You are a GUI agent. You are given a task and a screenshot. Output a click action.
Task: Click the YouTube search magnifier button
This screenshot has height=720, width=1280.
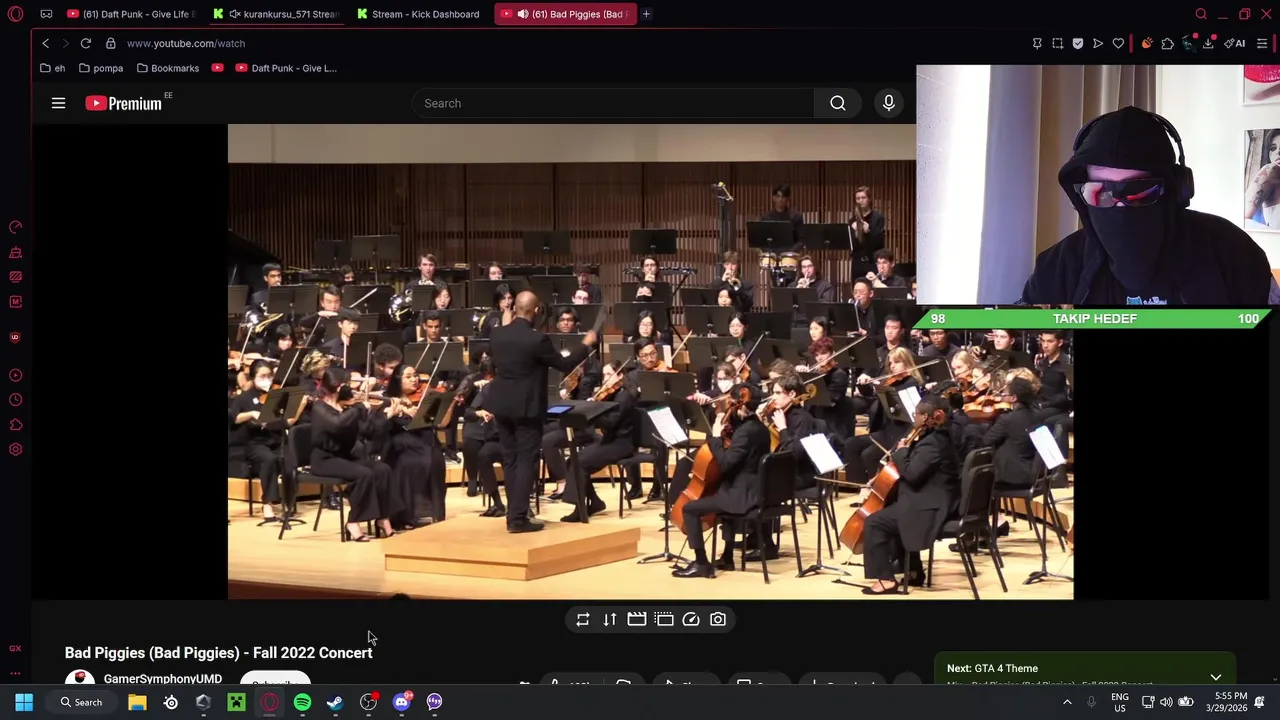tap(838, 103)
